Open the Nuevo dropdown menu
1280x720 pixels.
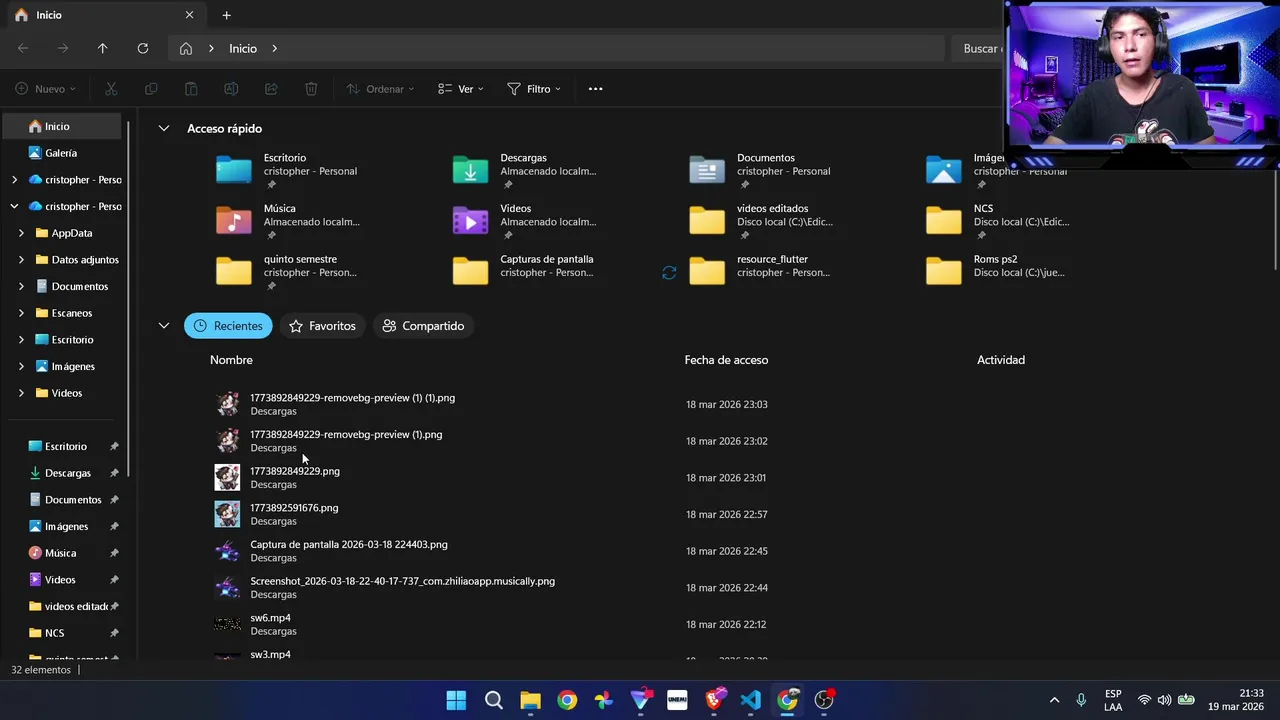[x=46, y=89]
